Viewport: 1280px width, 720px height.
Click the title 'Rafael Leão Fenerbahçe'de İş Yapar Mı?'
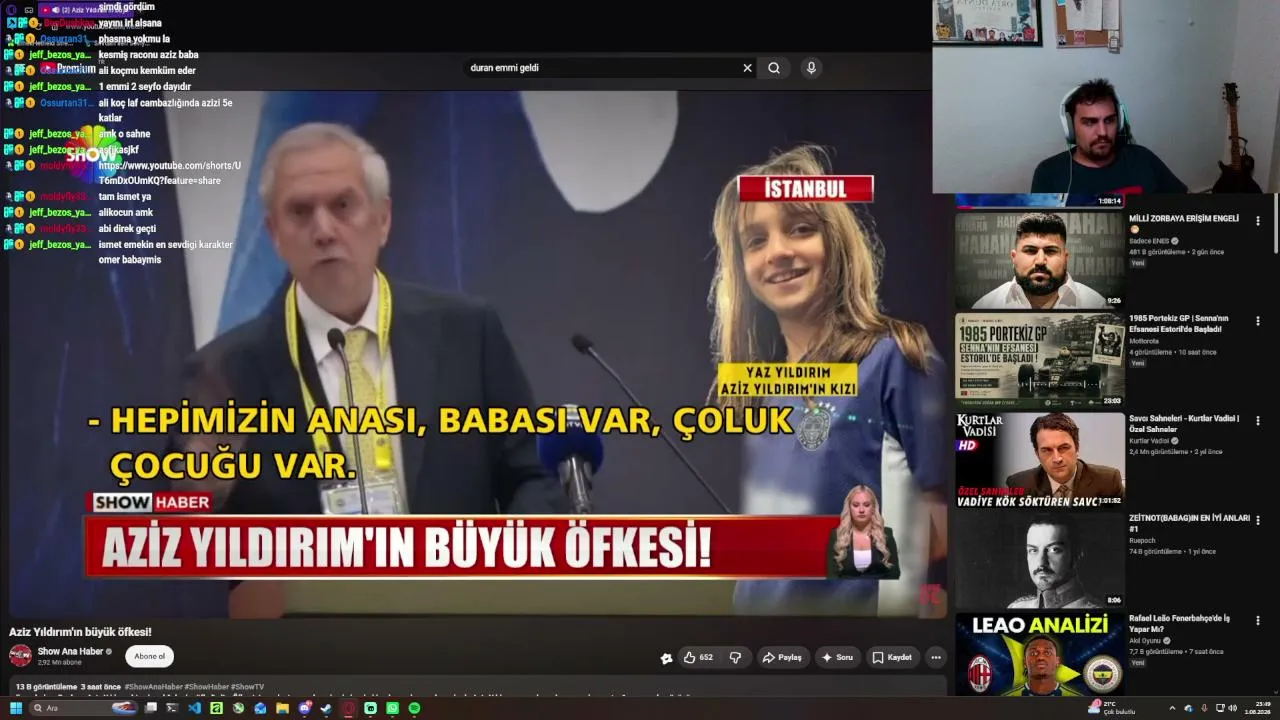1180,623
